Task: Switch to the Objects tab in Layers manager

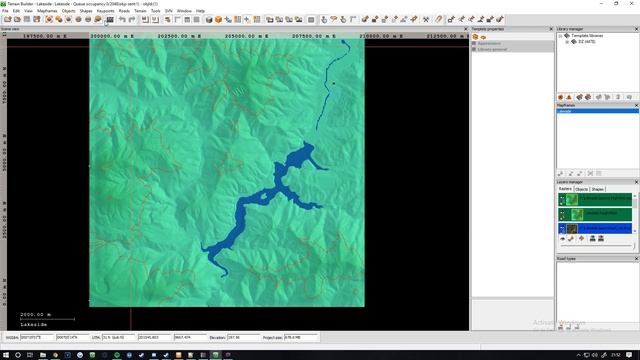Action: pyautogui.click(x=581, y=189)
